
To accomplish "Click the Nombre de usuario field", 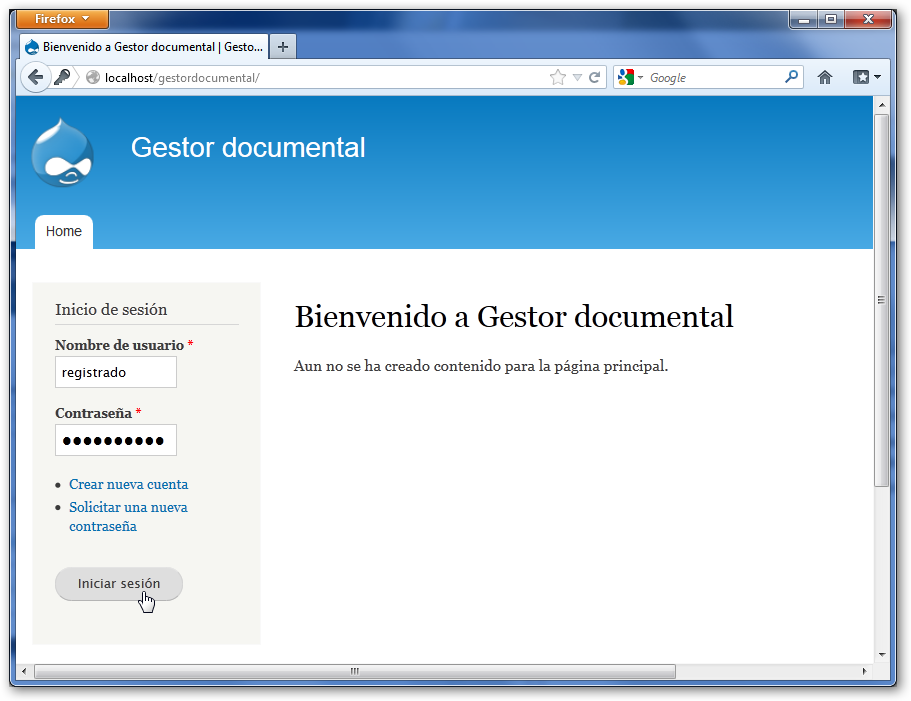I will click(x=116, y=372).
